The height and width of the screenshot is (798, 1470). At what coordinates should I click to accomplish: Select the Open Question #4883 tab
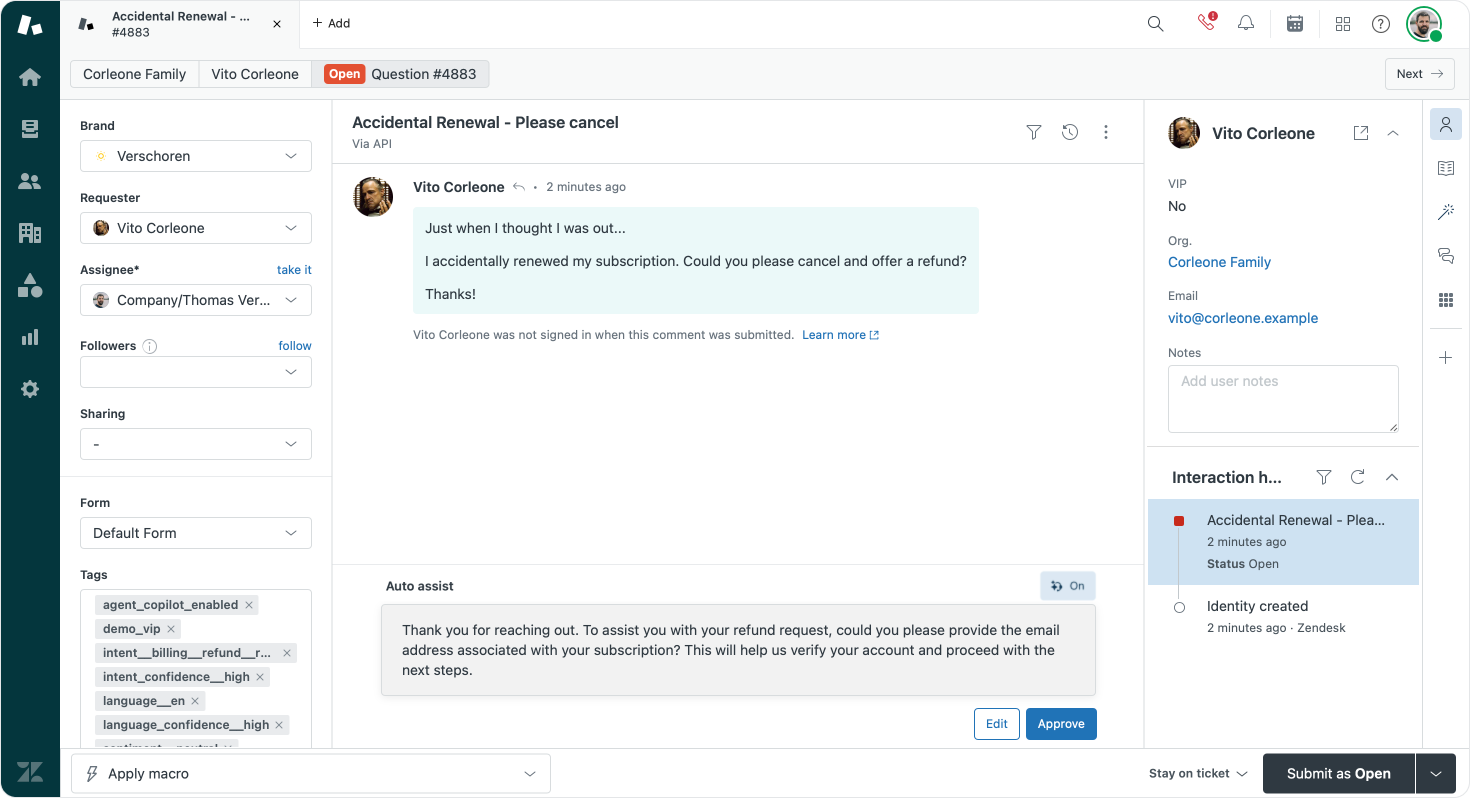[x=401, y=74]
